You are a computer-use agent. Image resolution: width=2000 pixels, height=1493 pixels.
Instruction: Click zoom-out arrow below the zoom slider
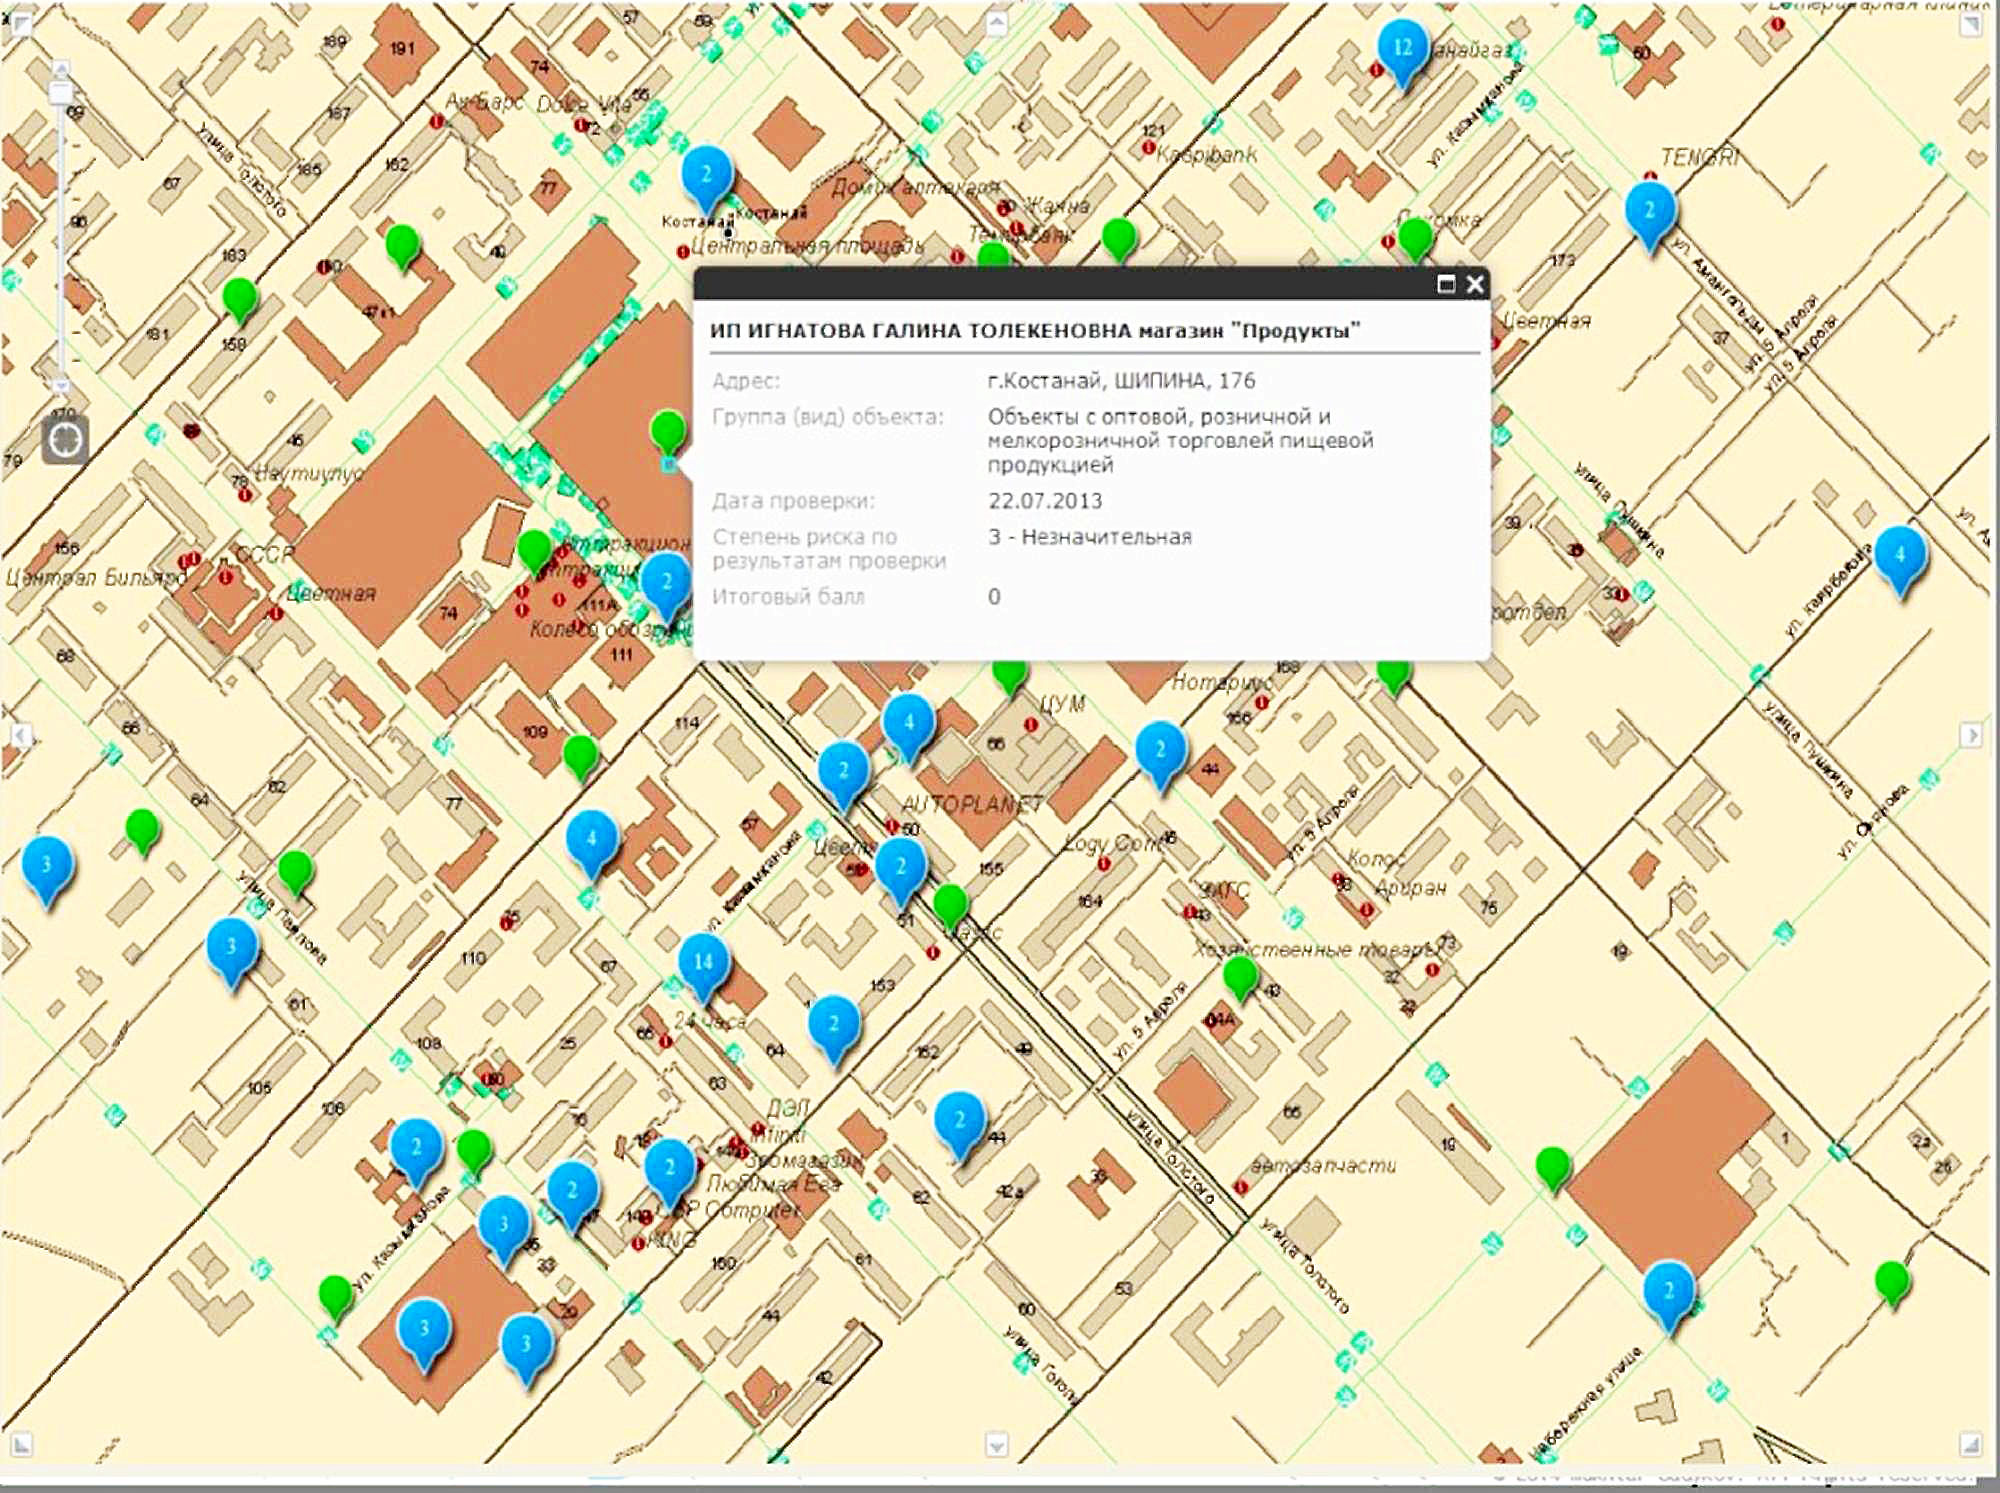(61, 385)
